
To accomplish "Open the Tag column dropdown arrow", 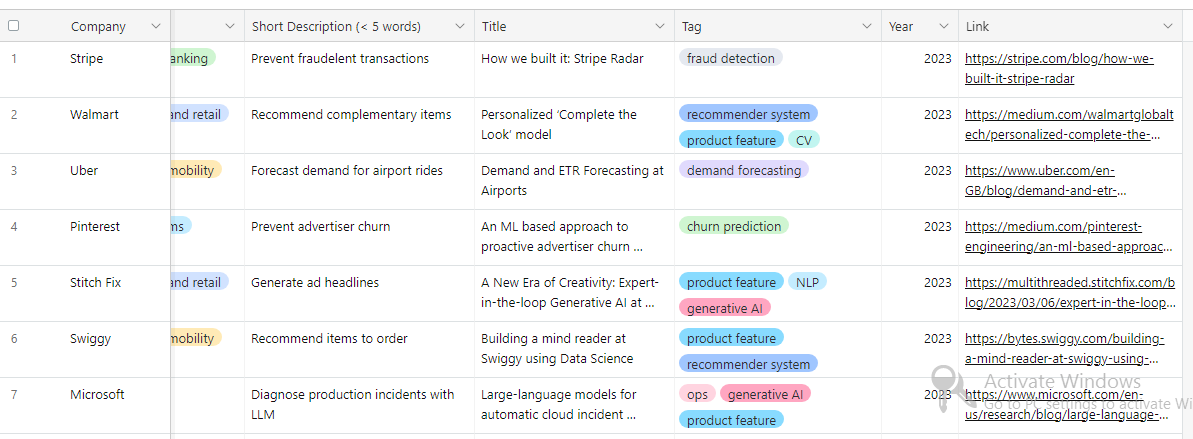I will click(867, 27).
